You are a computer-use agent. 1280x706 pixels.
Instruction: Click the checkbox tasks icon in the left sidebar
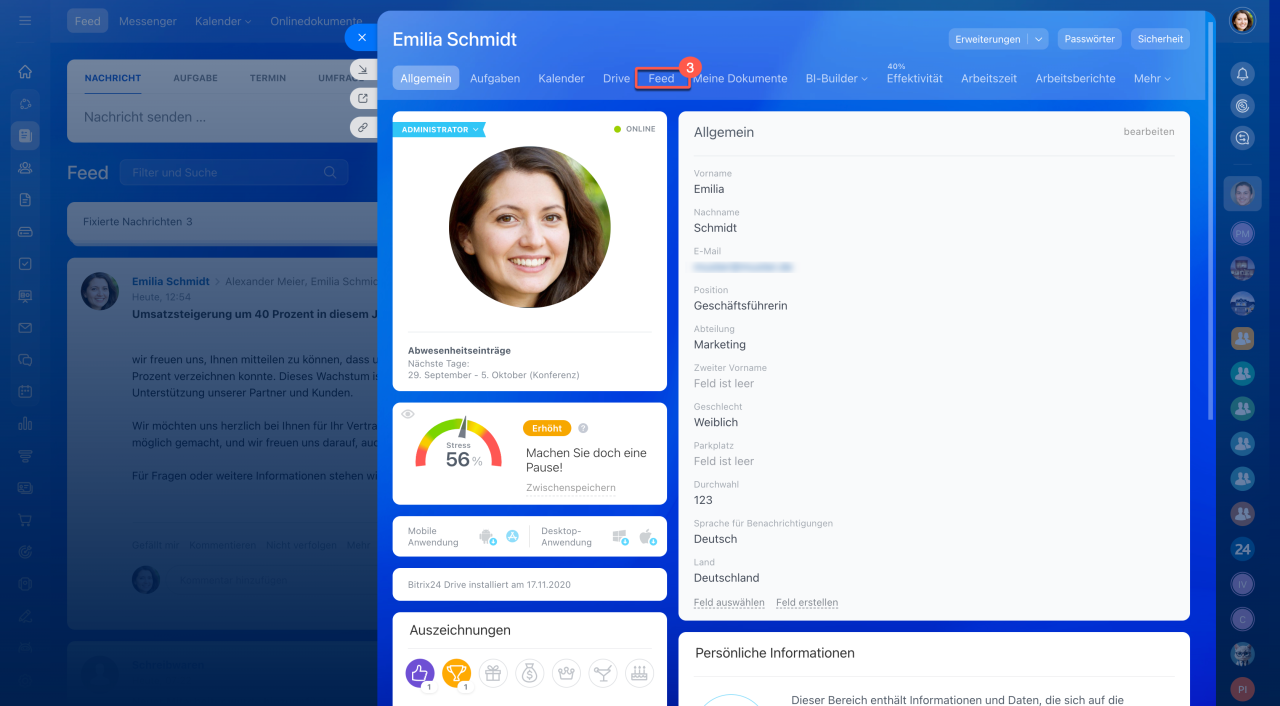tap(25, 263)
